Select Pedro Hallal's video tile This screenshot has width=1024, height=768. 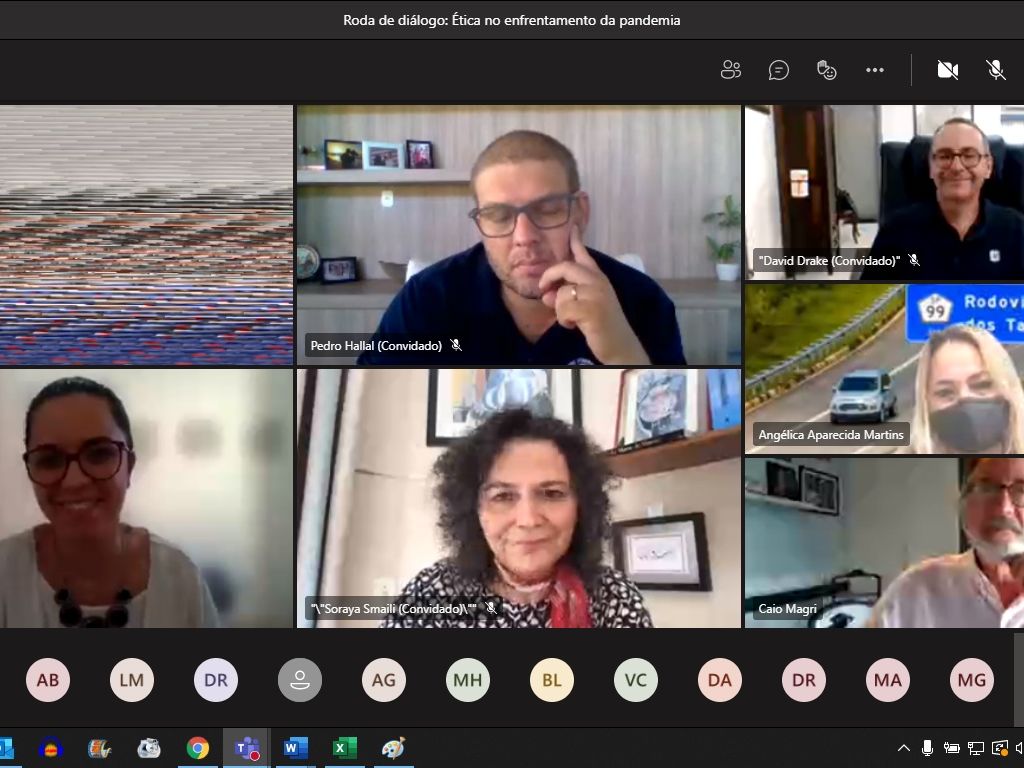pyautogui.click(x=518, y=235)
